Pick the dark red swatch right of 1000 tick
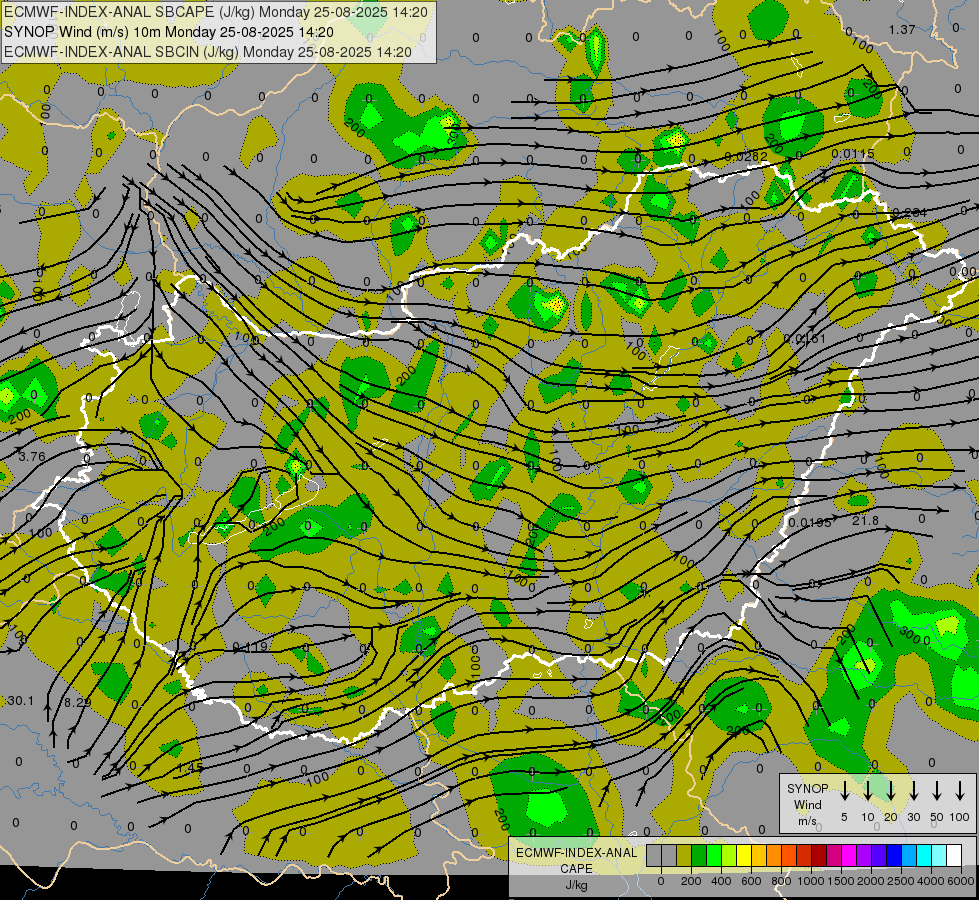 [x=819, y=856]
